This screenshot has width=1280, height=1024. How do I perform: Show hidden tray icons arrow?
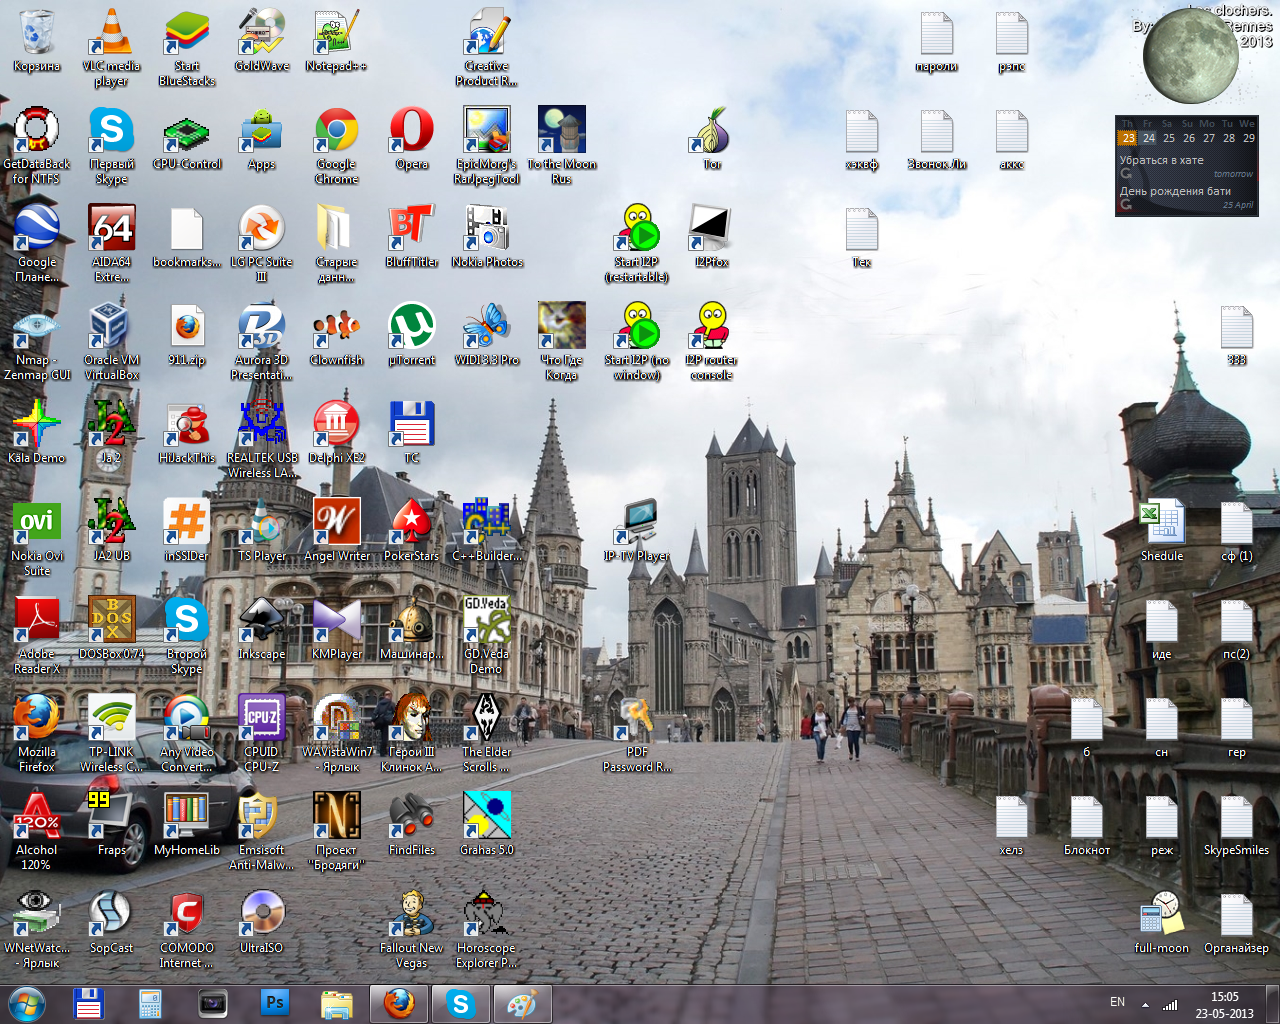tap(1145, 1004)
